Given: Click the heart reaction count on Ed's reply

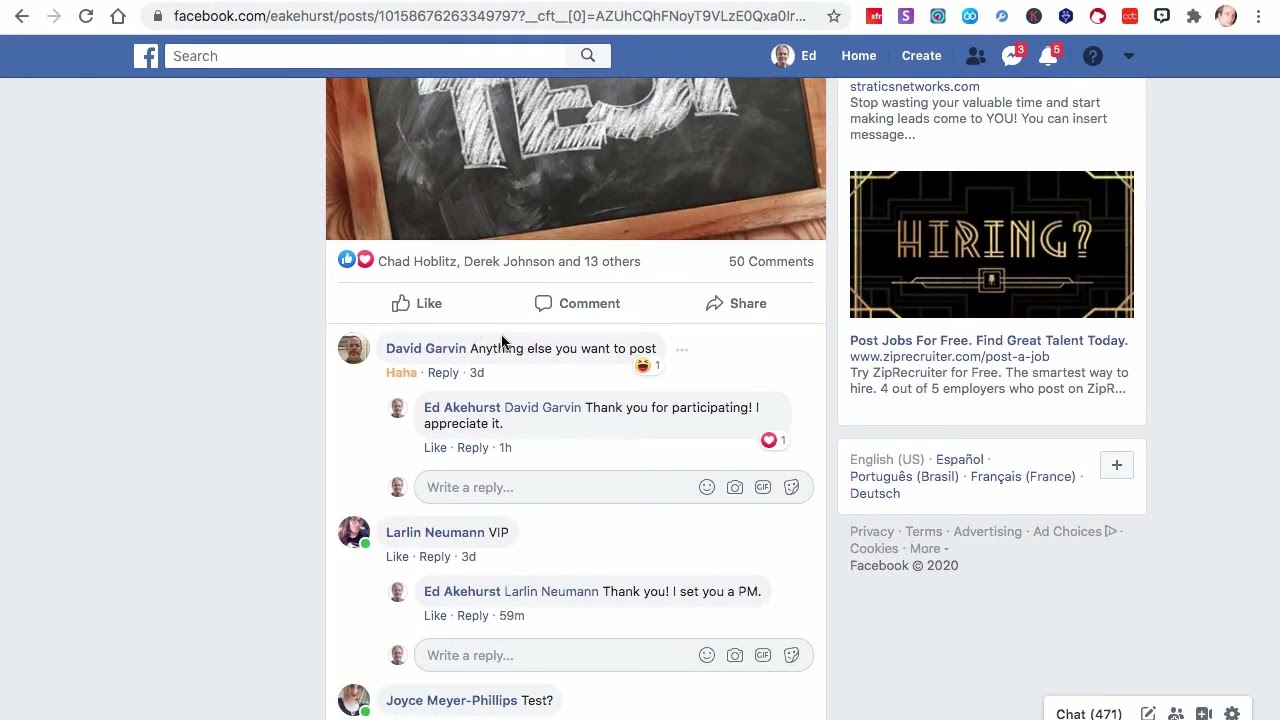Looking at the screenshot, I should [x=774, y=440].
